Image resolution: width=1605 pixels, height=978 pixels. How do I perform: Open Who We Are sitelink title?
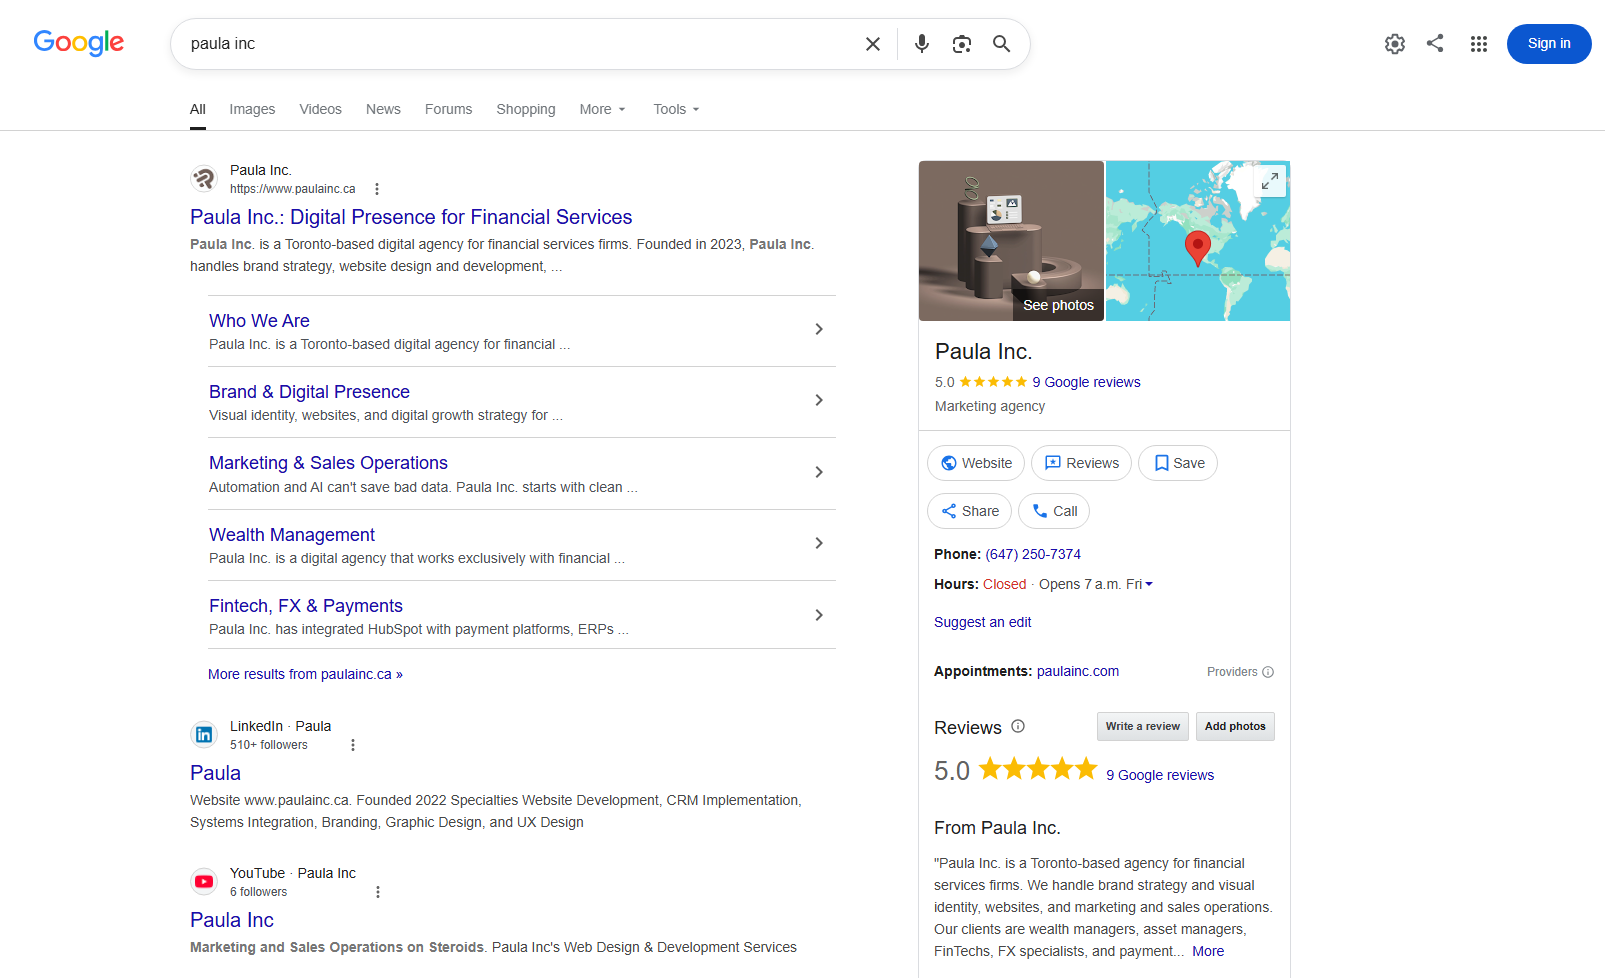point(259,321)
